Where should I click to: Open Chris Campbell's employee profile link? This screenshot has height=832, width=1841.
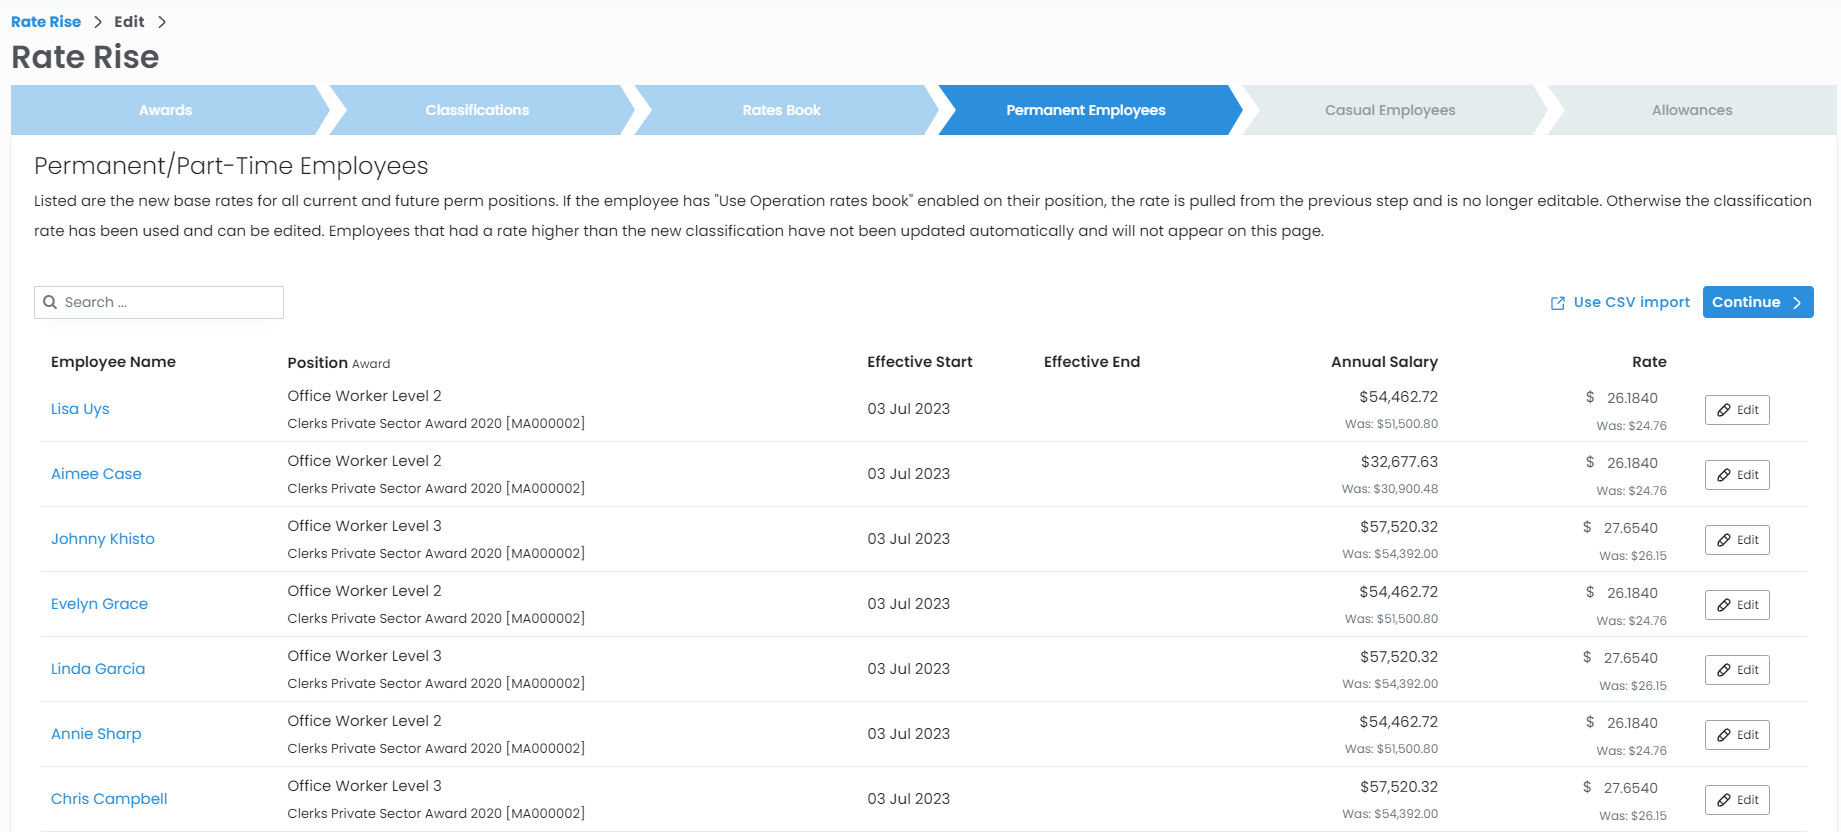coord(109,799)
